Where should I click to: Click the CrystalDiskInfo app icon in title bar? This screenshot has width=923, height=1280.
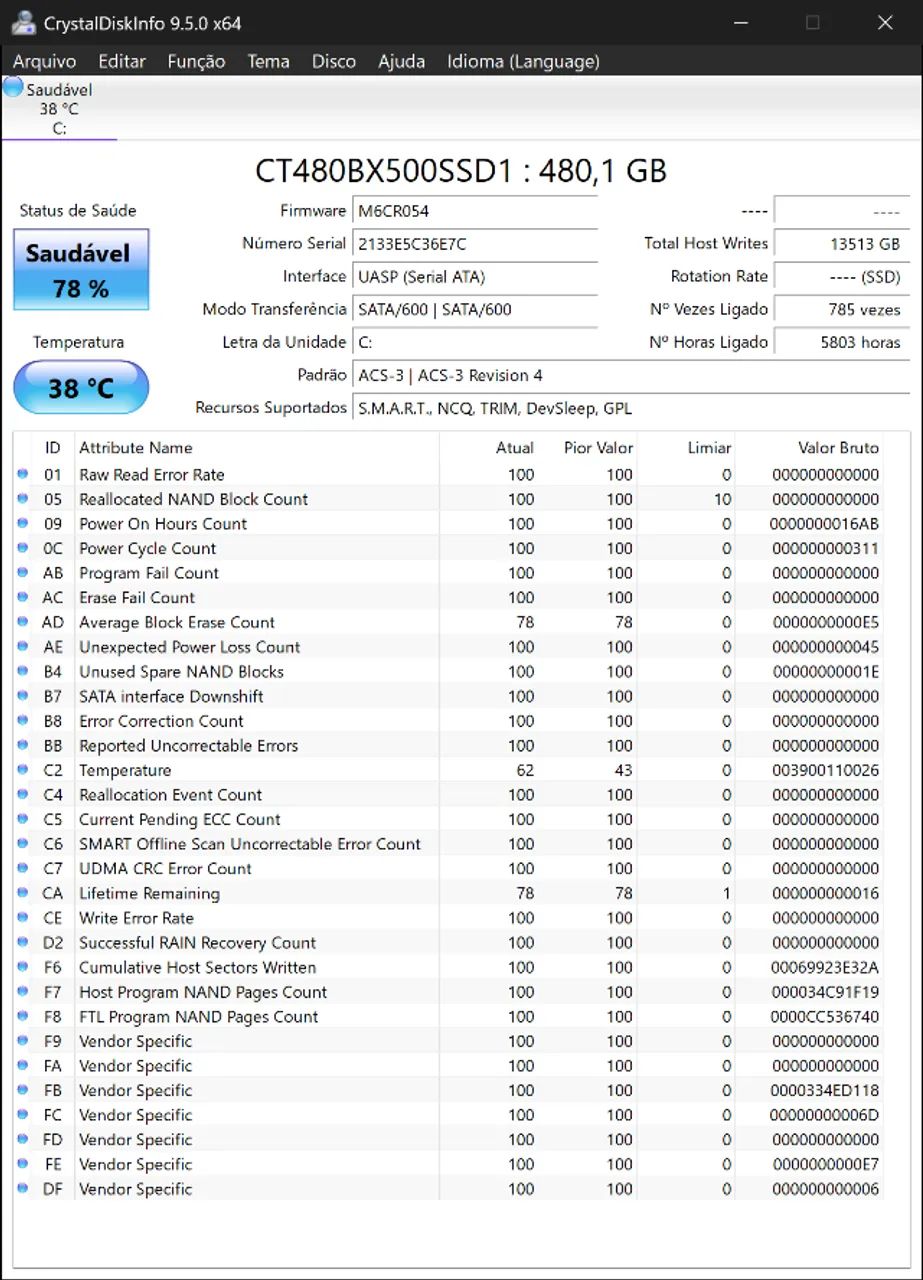[x=24, y=22]
